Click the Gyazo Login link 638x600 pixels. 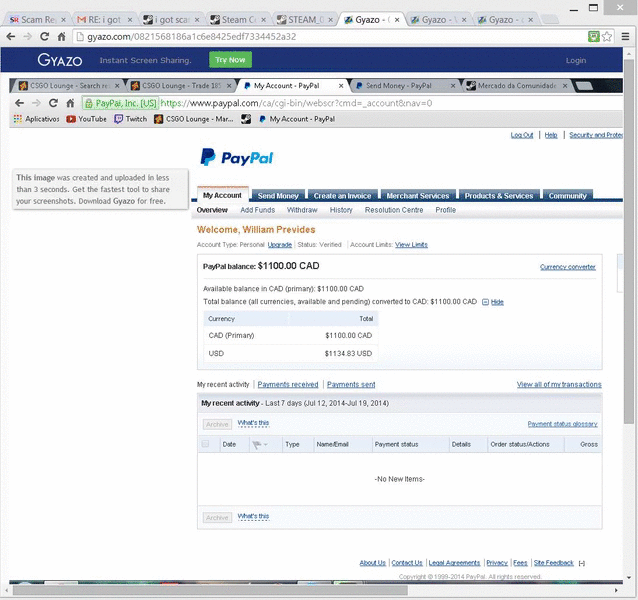pyautogui.click(x=576, y=60)
